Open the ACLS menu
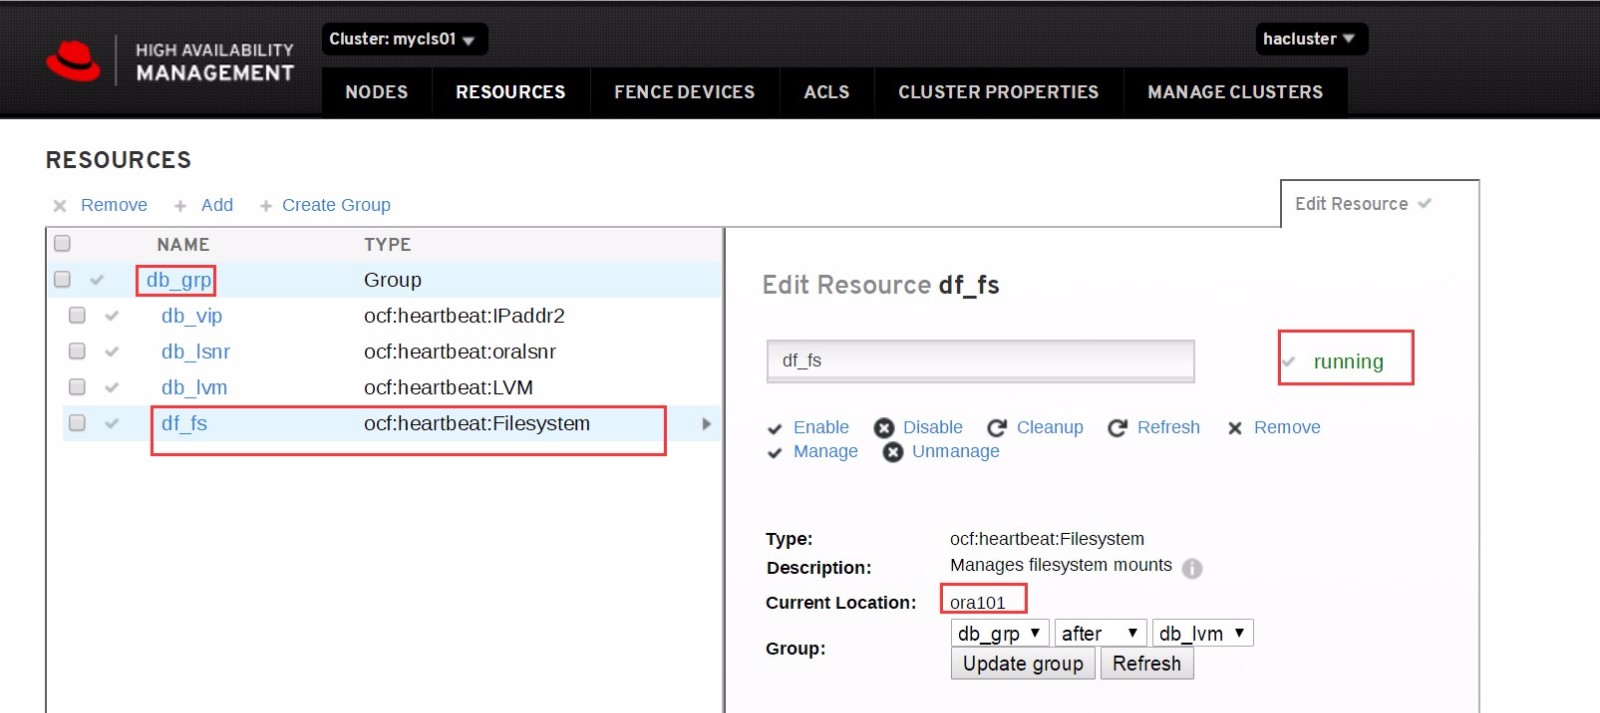Screen dimensions: 1600x713 pyautogui.click(x=827, y=92)
